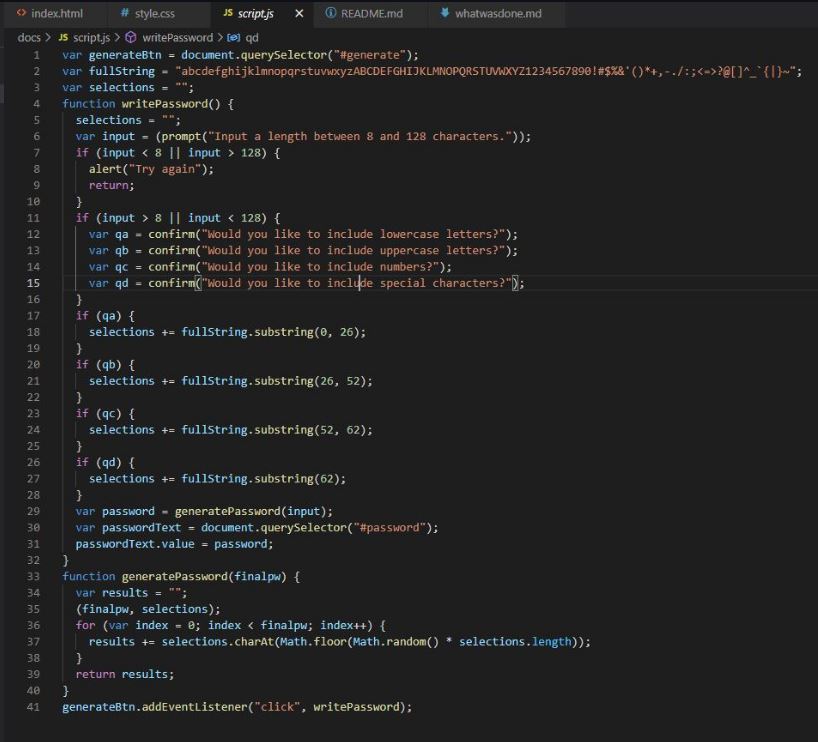Click 'addEventListener' on the last line
This screenshot has height=742, width=818.
point(195,707)
